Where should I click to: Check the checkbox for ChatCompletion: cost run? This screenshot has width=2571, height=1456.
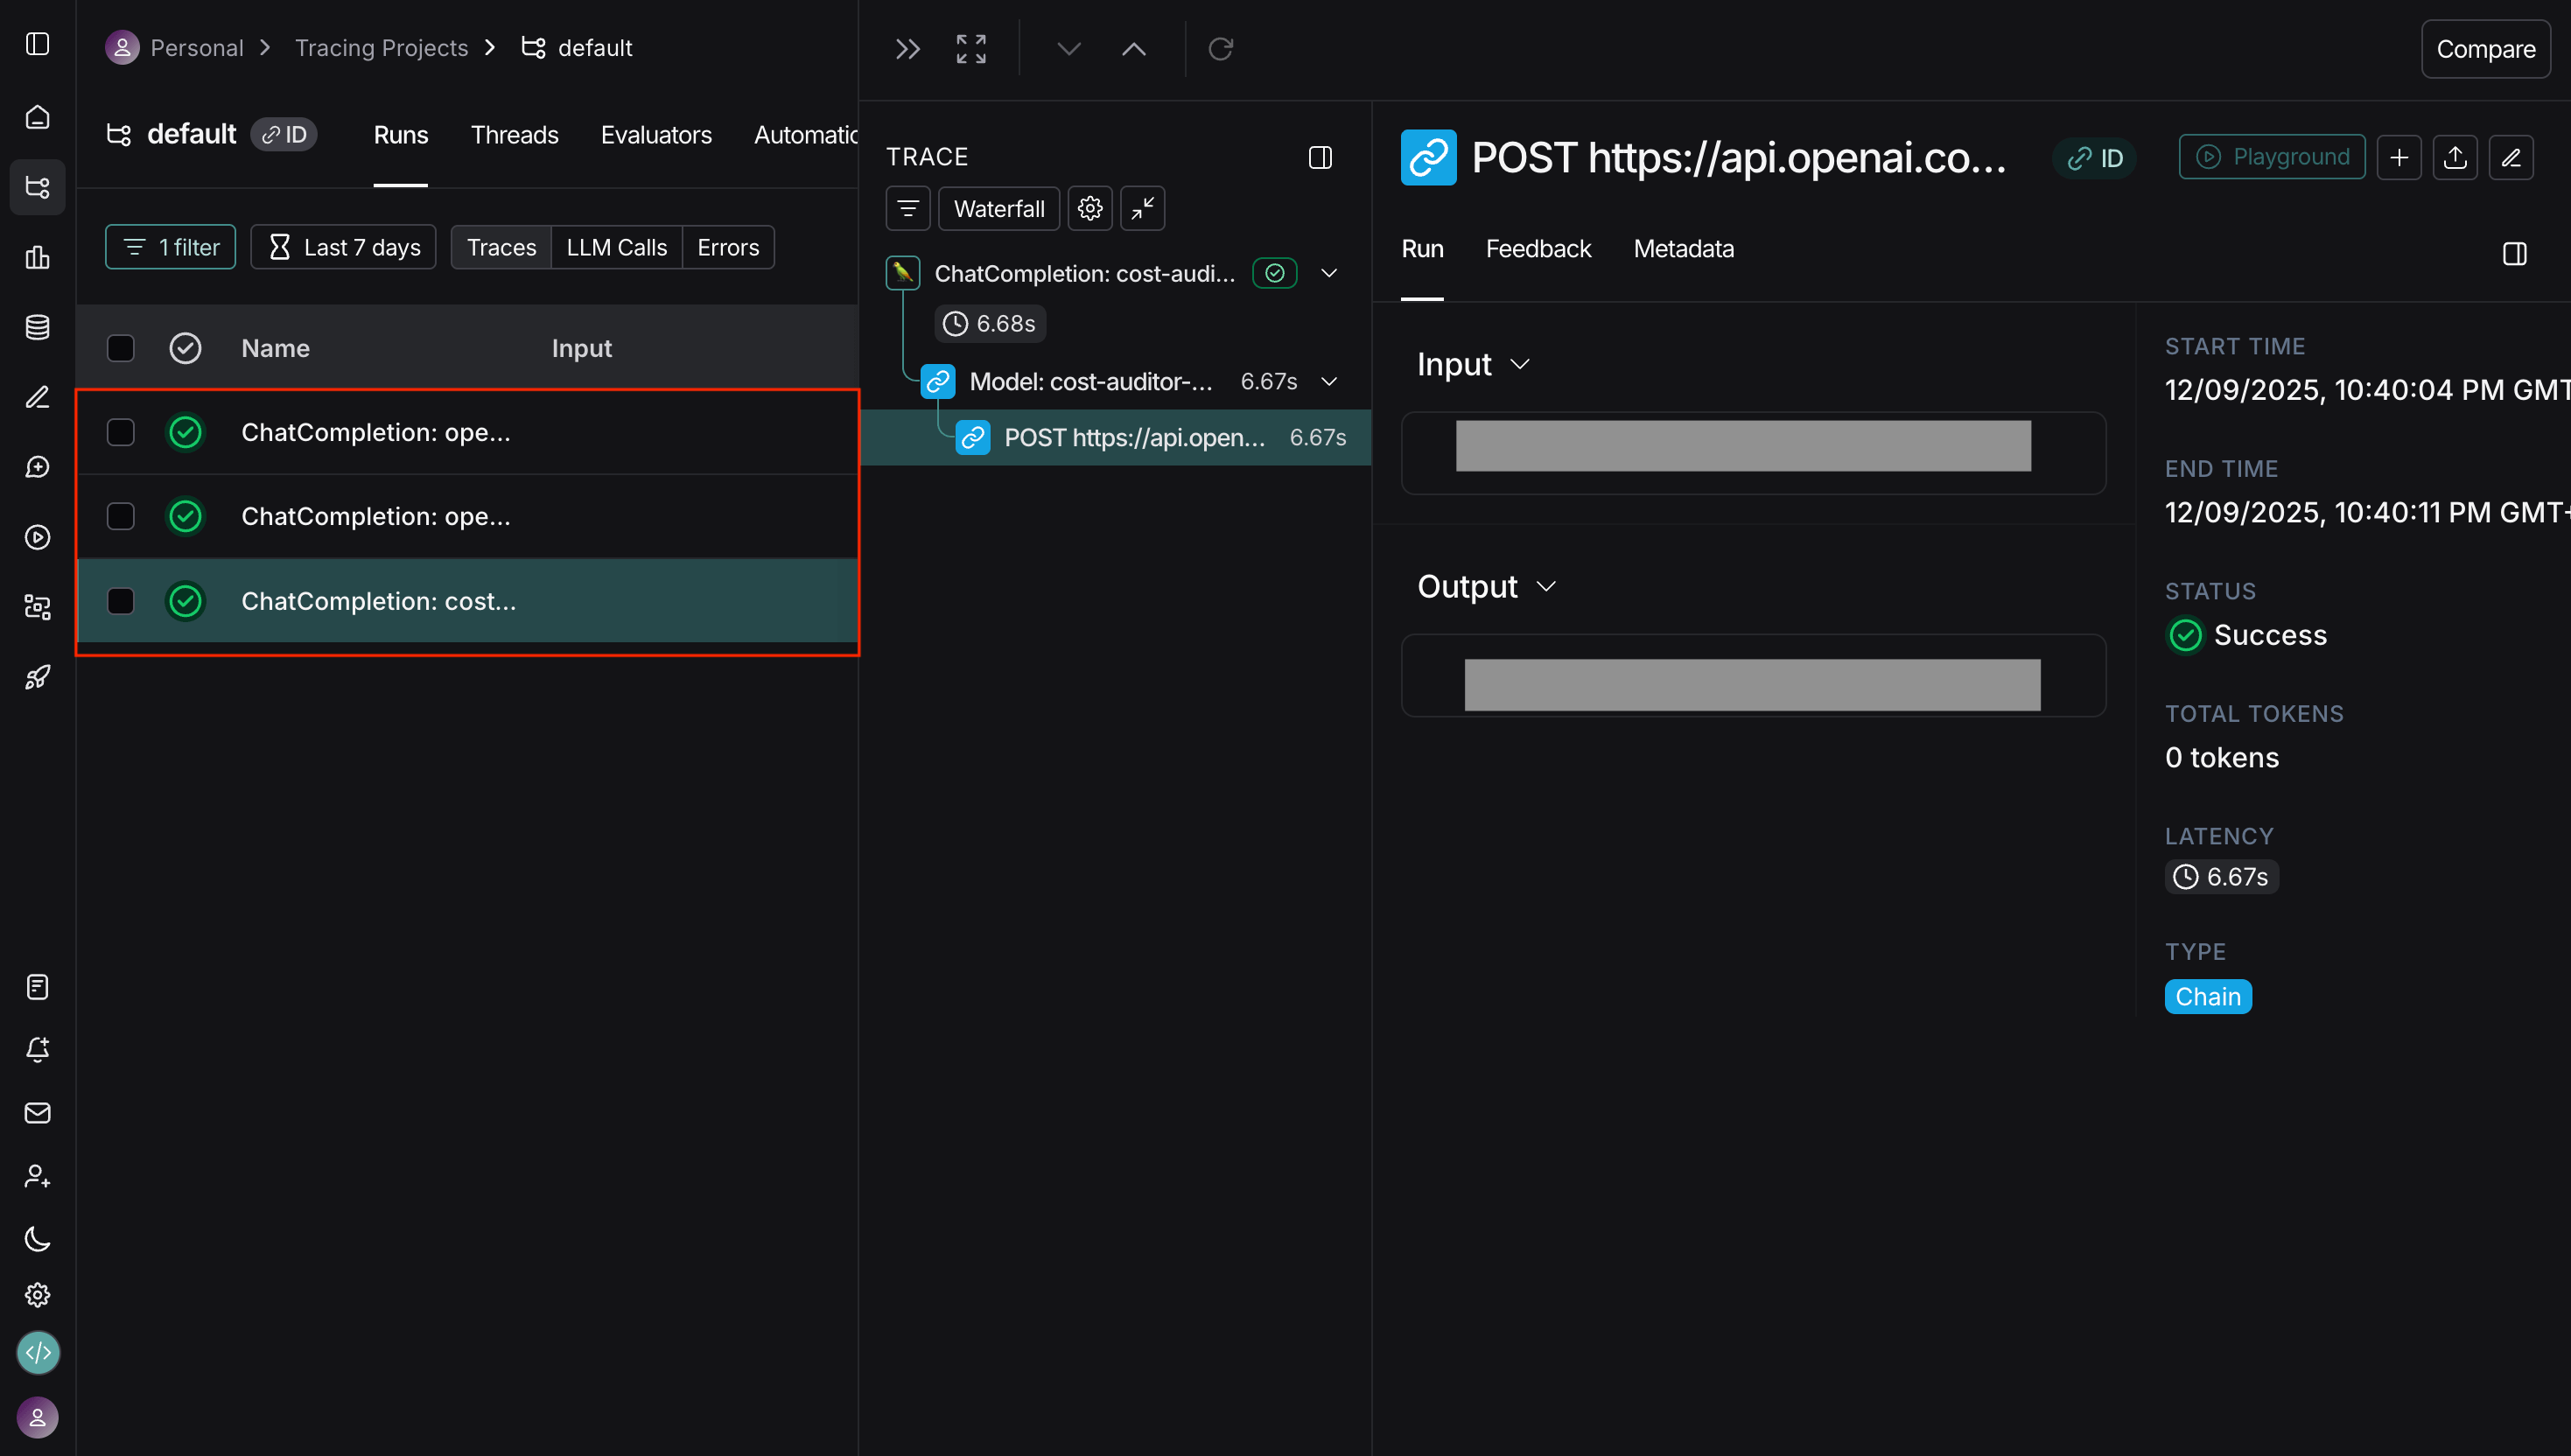[121, 601]
